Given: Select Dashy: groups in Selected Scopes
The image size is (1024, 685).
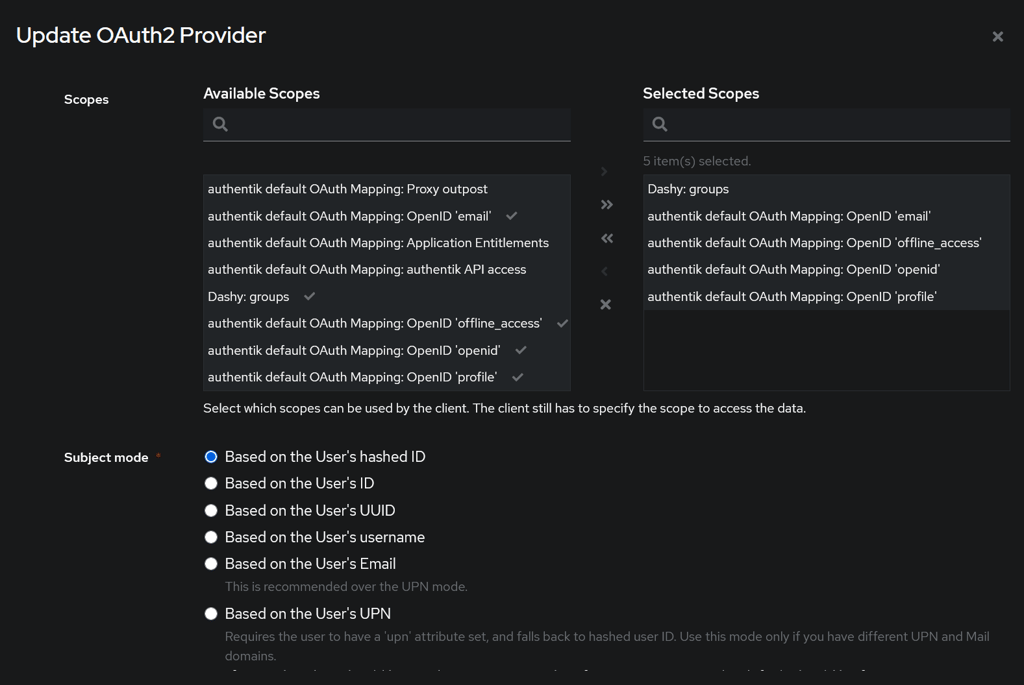Looking at the screenshot, I should pyautogui.click(x=826, y=189).
